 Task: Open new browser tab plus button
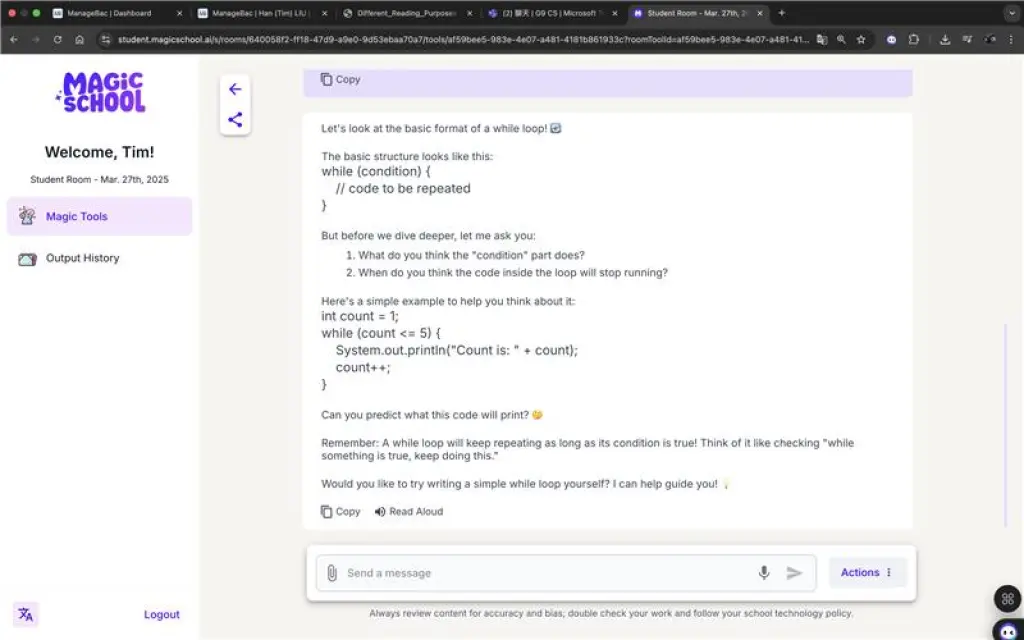click(781, 13)
